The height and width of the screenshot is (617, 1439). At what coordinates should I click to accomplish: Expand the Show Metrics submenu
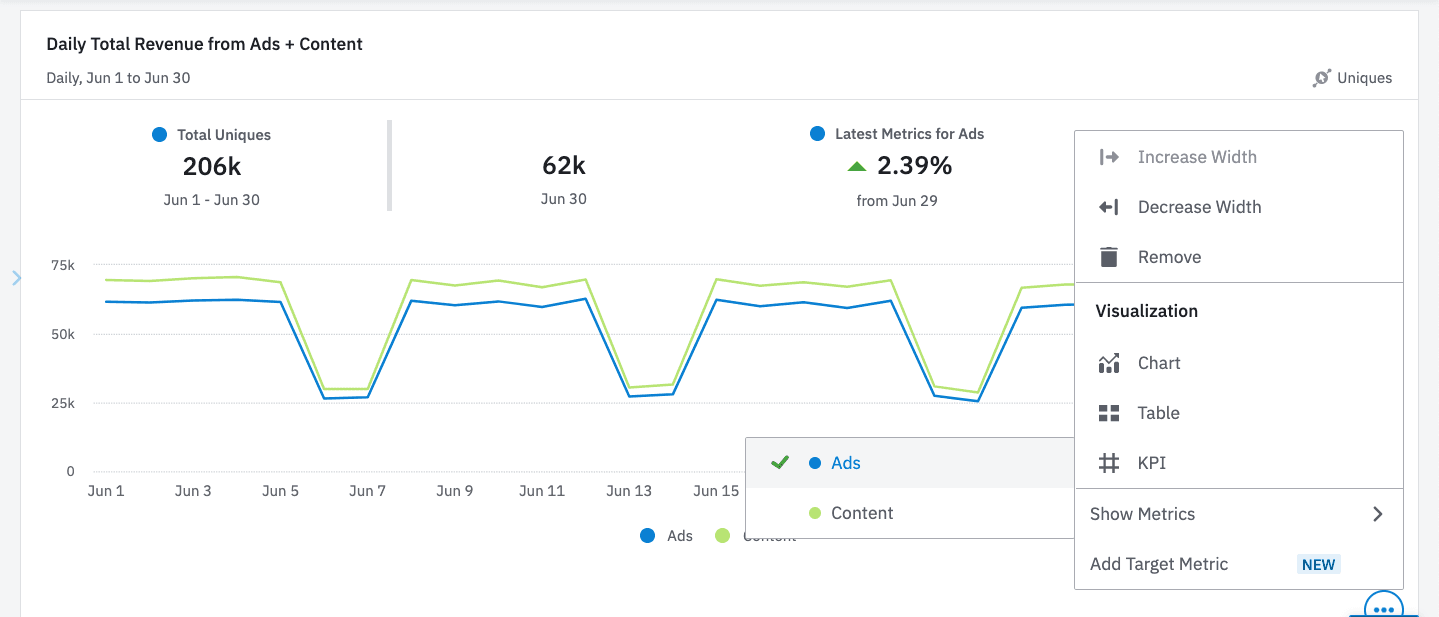tap(1377, 513)
